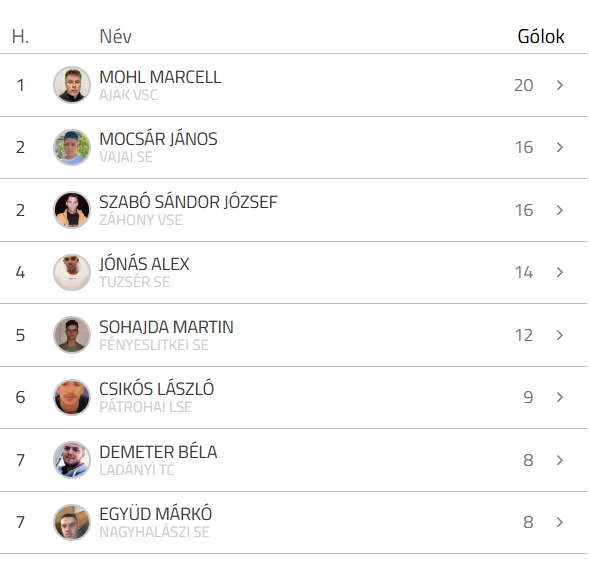The width and height of the screenshot is (589, 564).
Task: Open the arrow beside Szabó Sándor József's goals
Action: pos(560,210)
